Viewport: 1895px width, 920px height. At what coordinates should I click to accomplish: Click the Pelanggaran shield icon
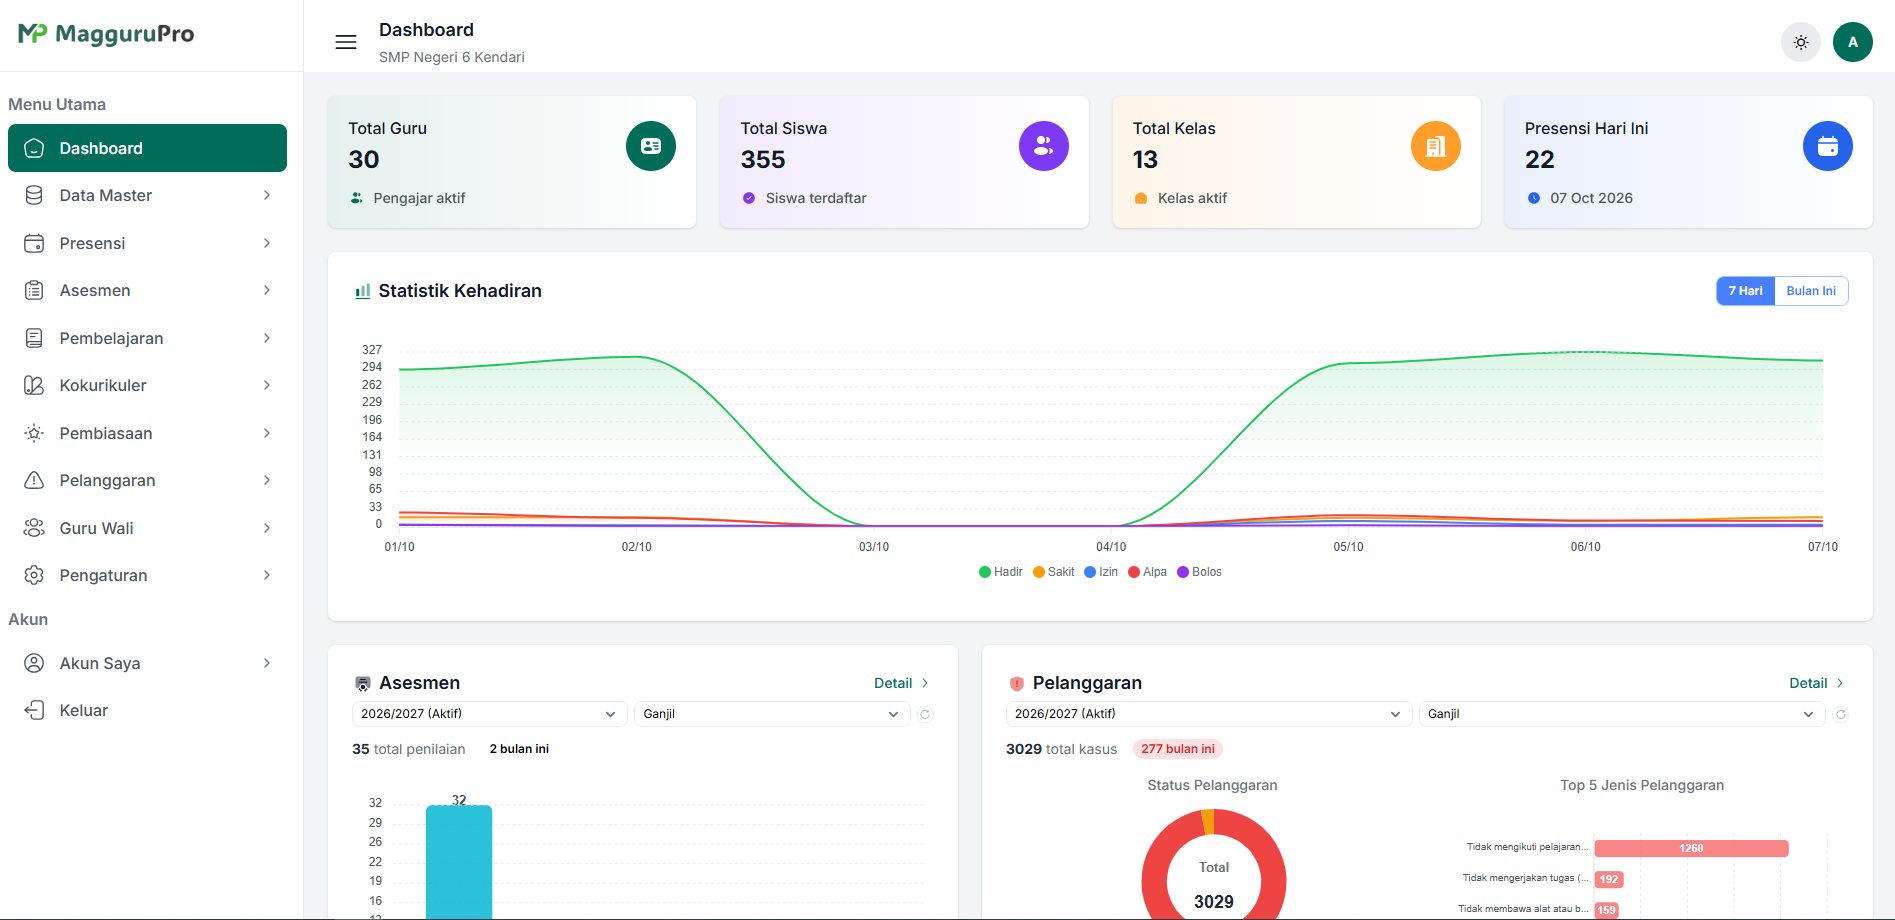[1017, 684]
